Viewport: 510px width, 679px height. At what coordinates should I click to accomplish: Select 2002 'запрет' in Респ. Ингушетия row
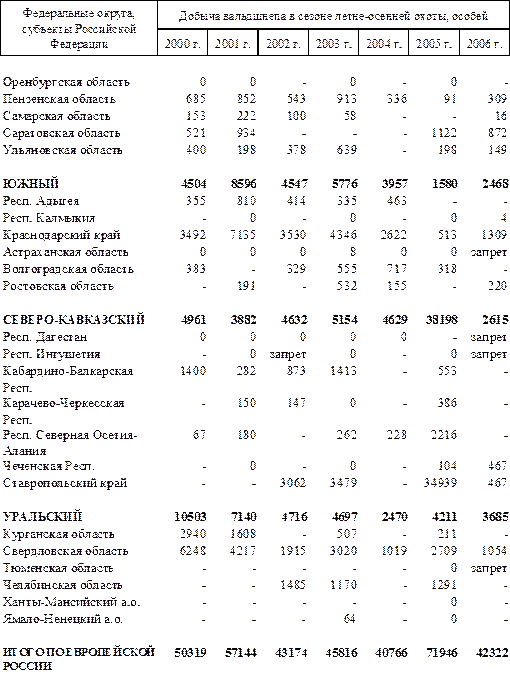coord(288,354)
